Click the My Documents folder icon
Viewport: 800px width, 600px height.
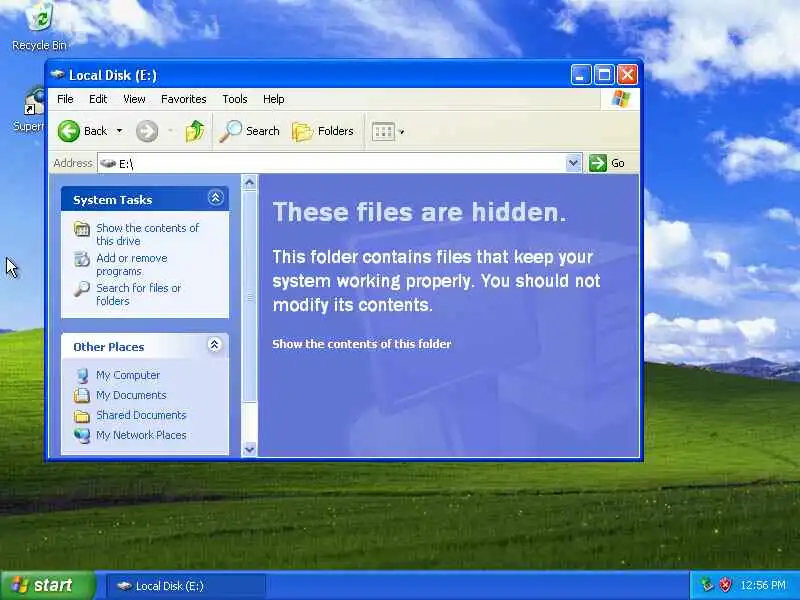click(82, 395)
